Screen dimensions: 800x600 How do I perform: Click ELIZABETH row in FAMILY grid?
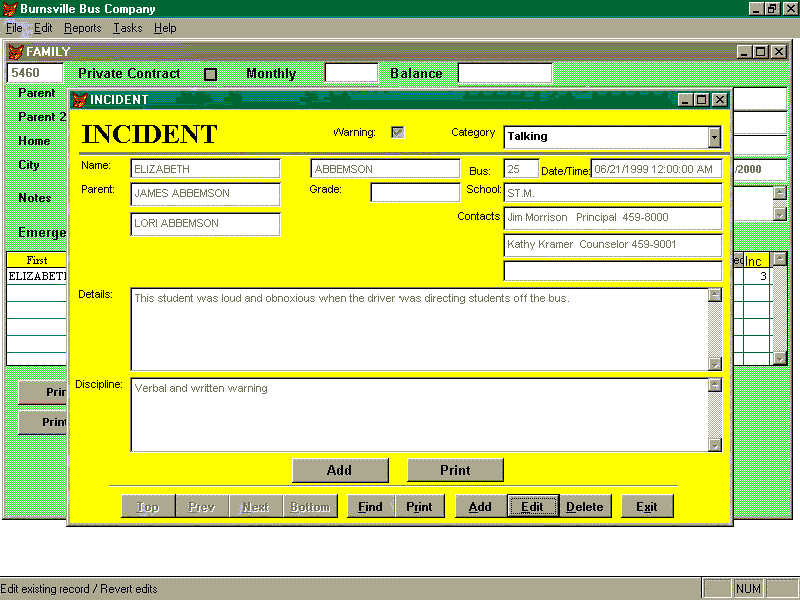click(37, 276)
